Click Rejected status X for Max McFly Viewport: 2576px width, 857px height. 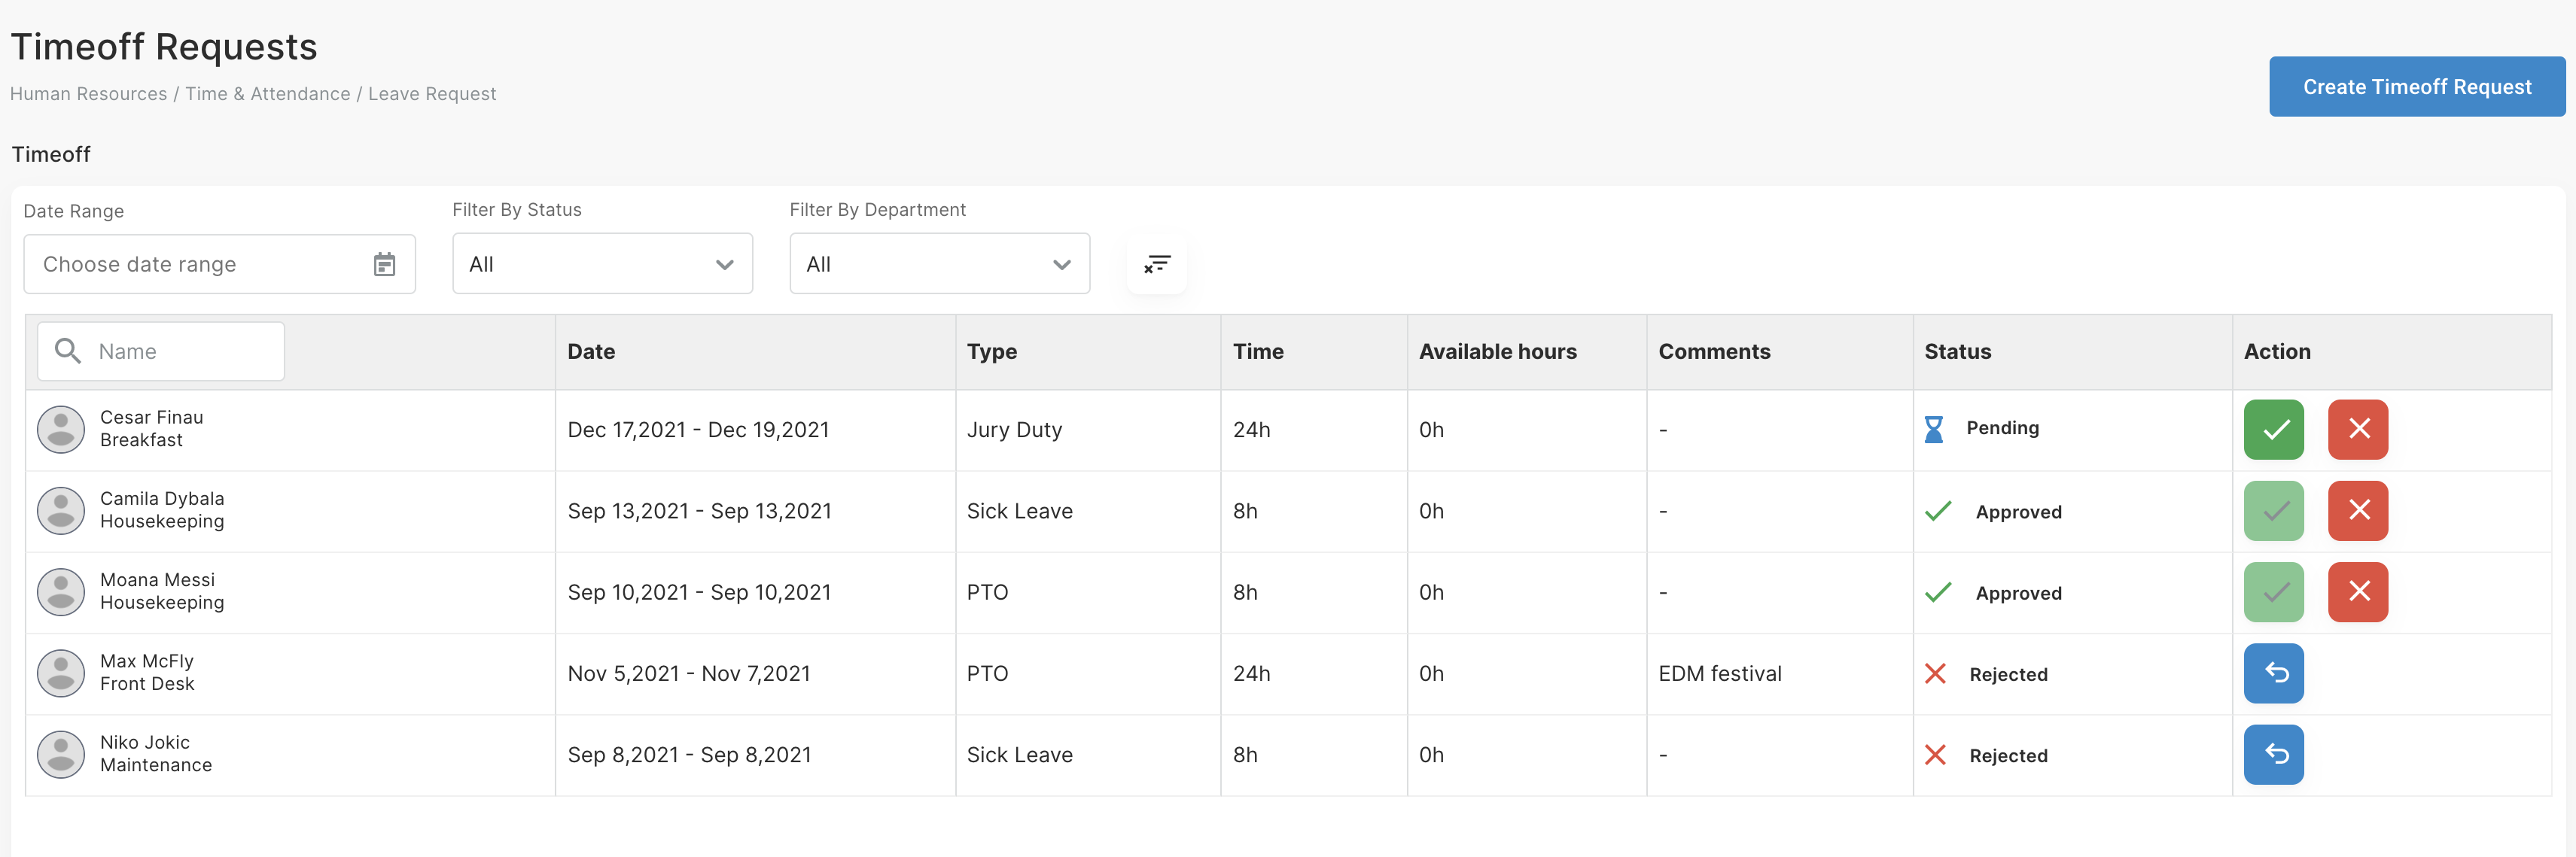pos(1935,674)
